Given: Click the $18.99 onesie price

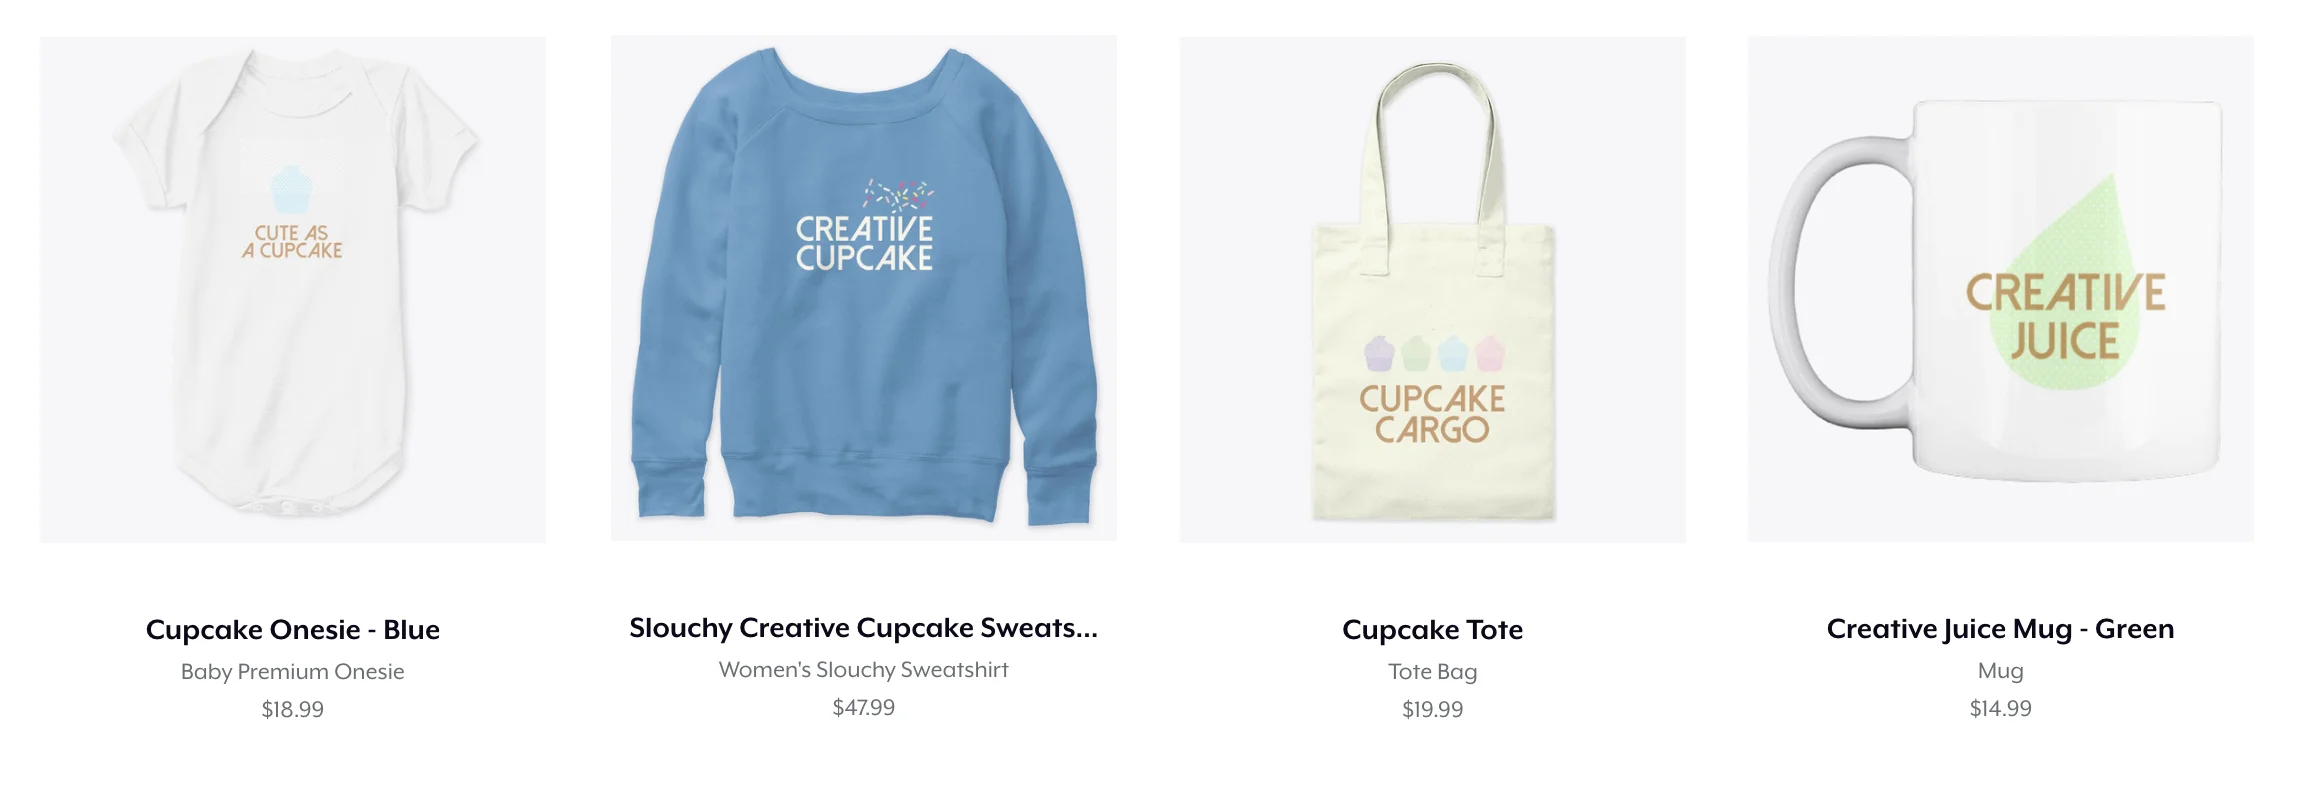Looking at the screenshot, I should coord(293,710).
